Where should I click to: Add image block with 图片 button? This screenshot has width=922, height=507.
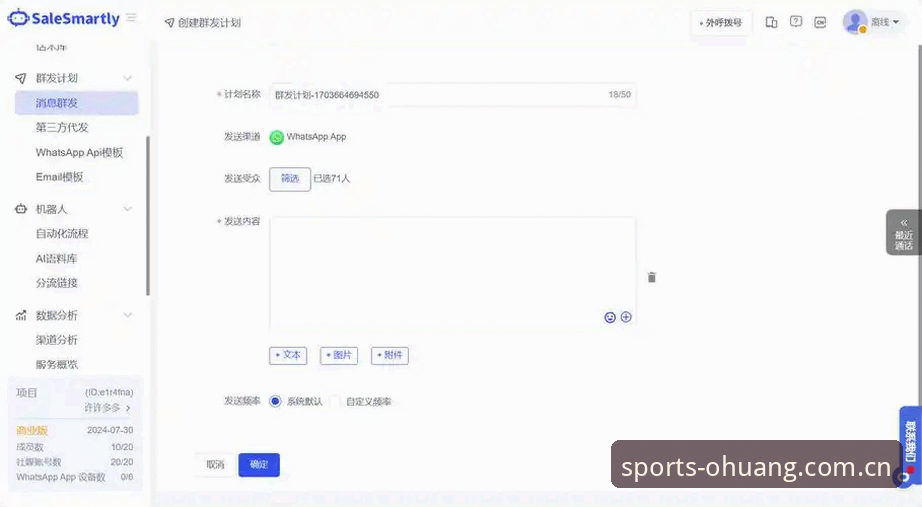[x=339, y=355]
